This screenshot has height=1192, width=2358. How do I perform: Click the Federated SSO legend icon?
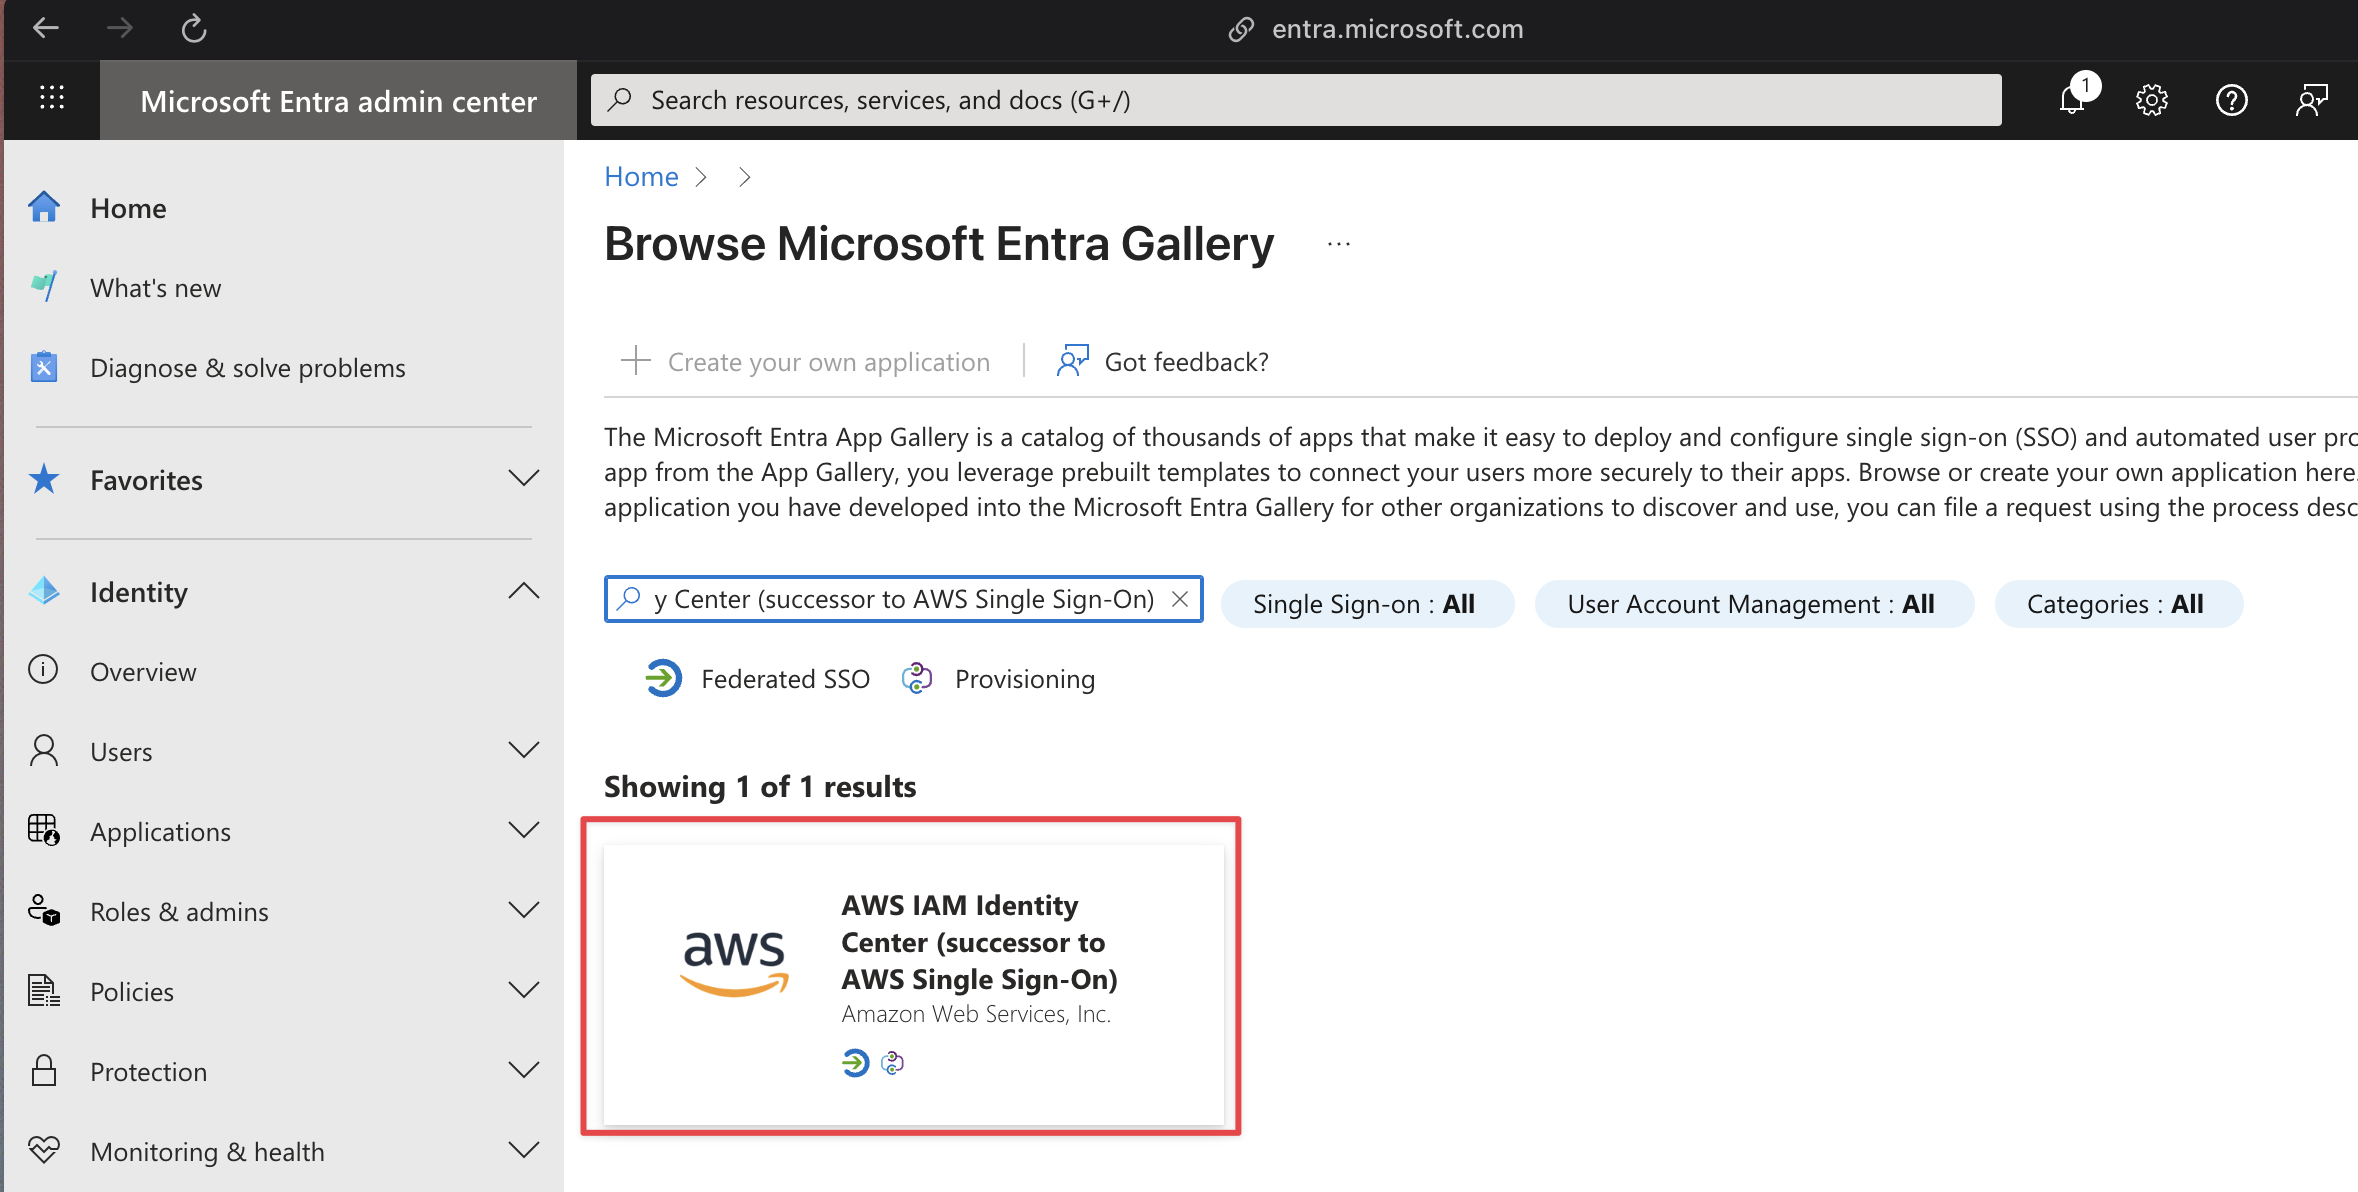(x=663, y=678)
